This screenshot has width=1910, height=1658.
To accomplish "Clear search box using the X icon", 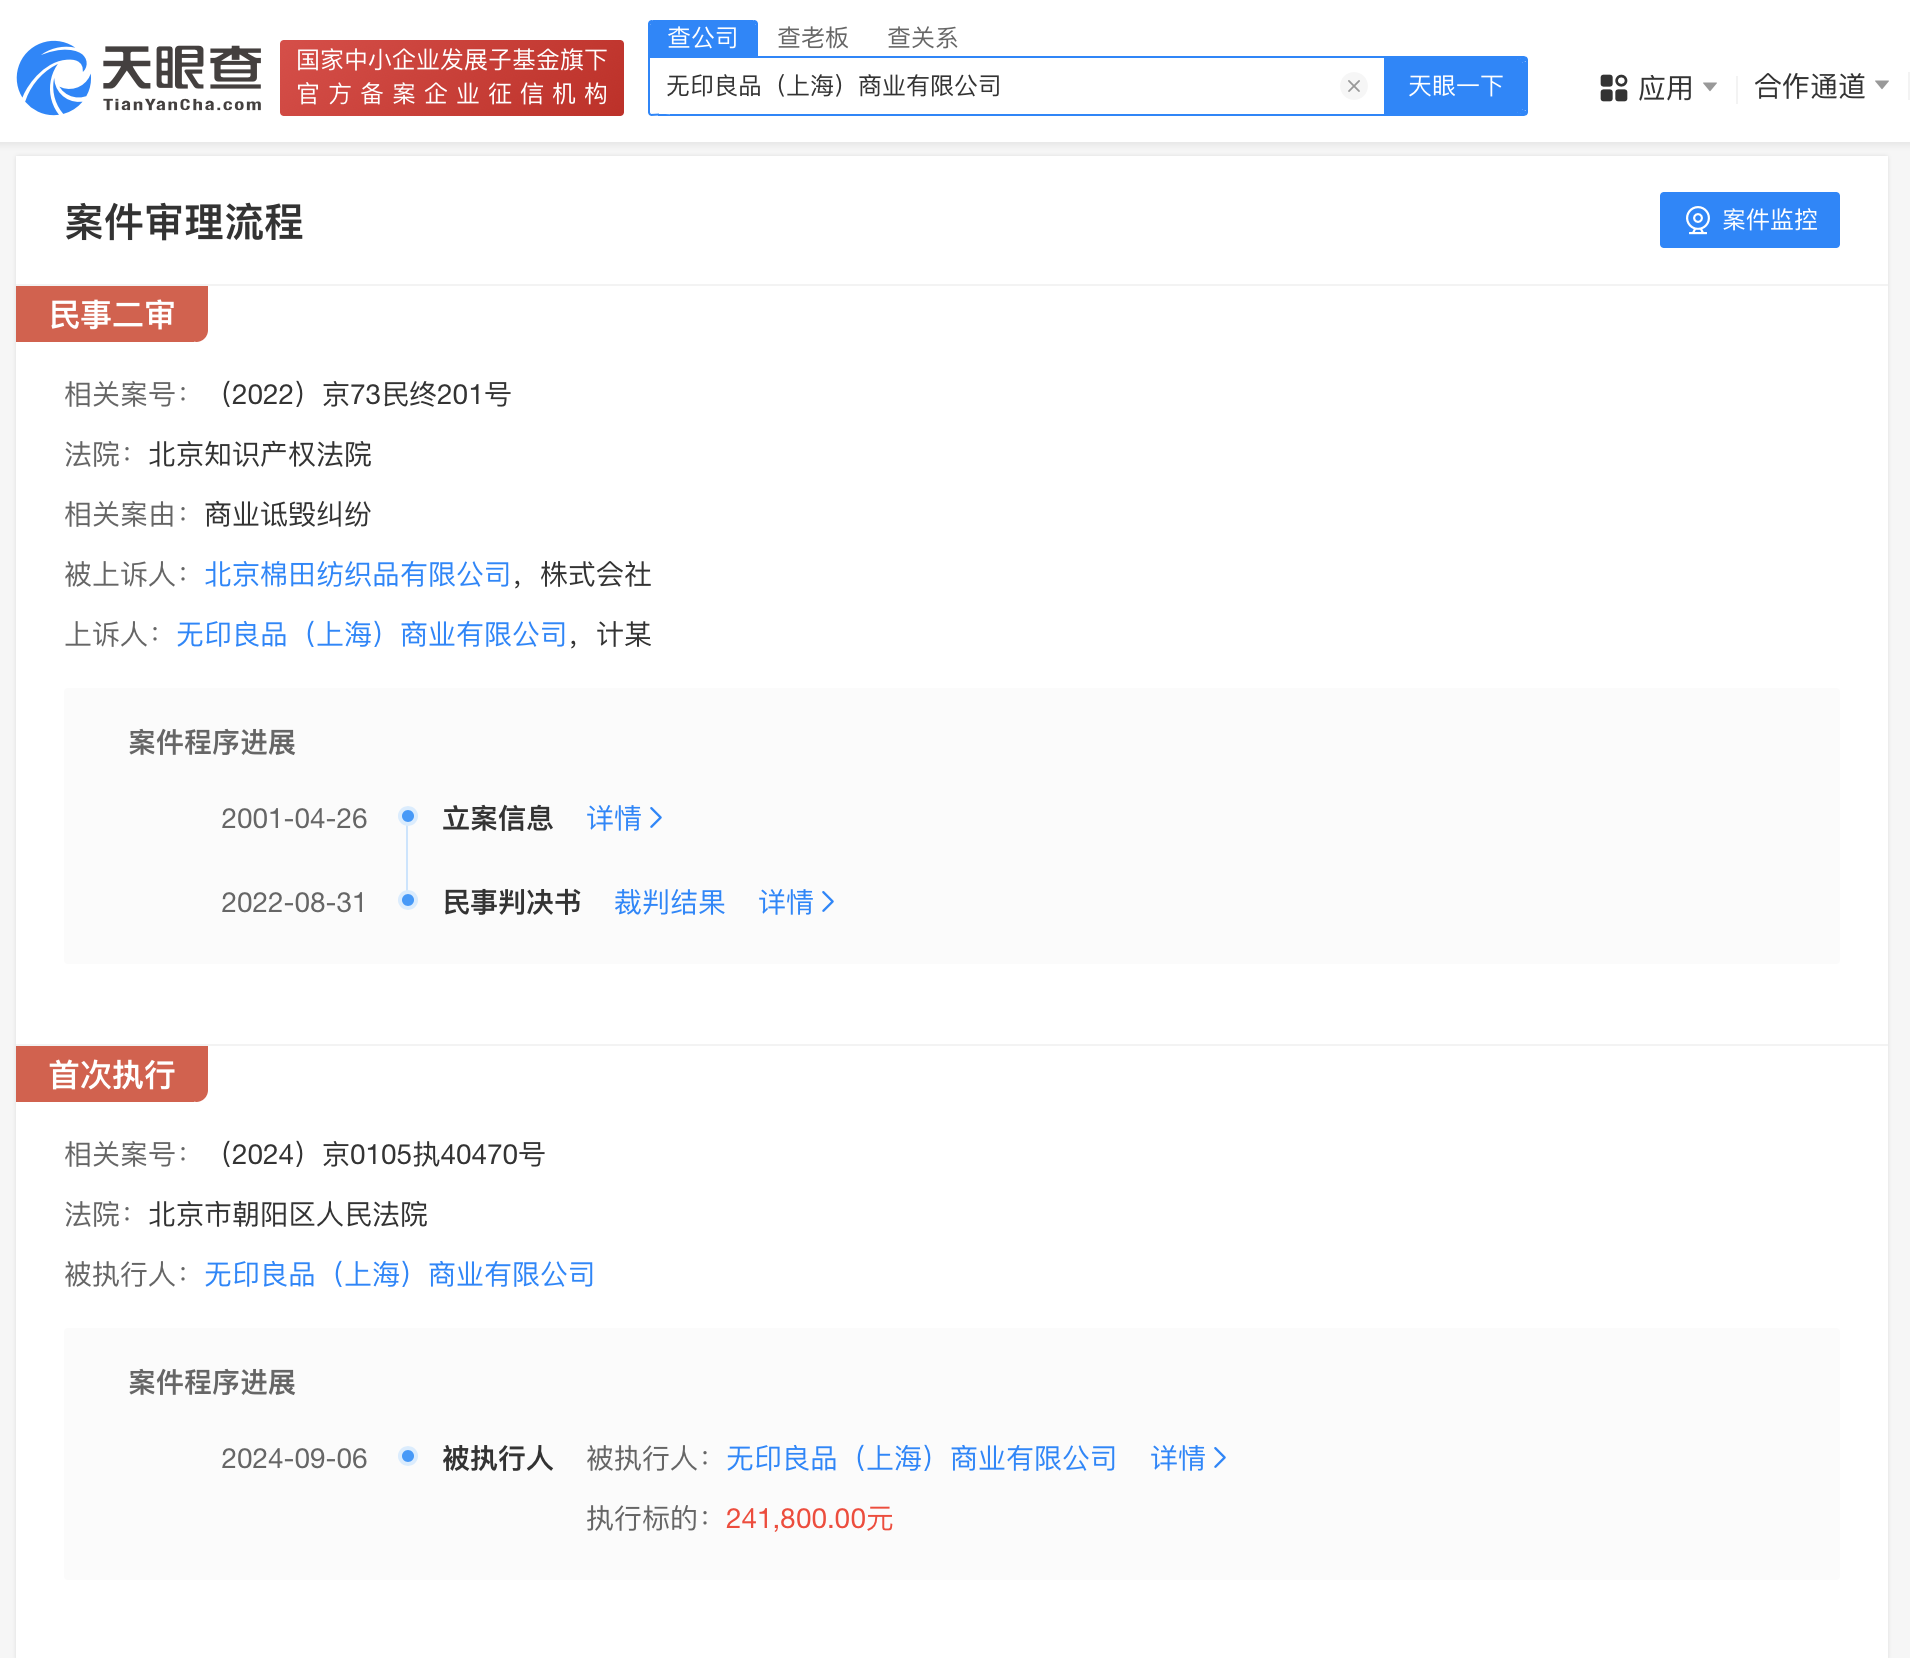I will pos(1353,85).
